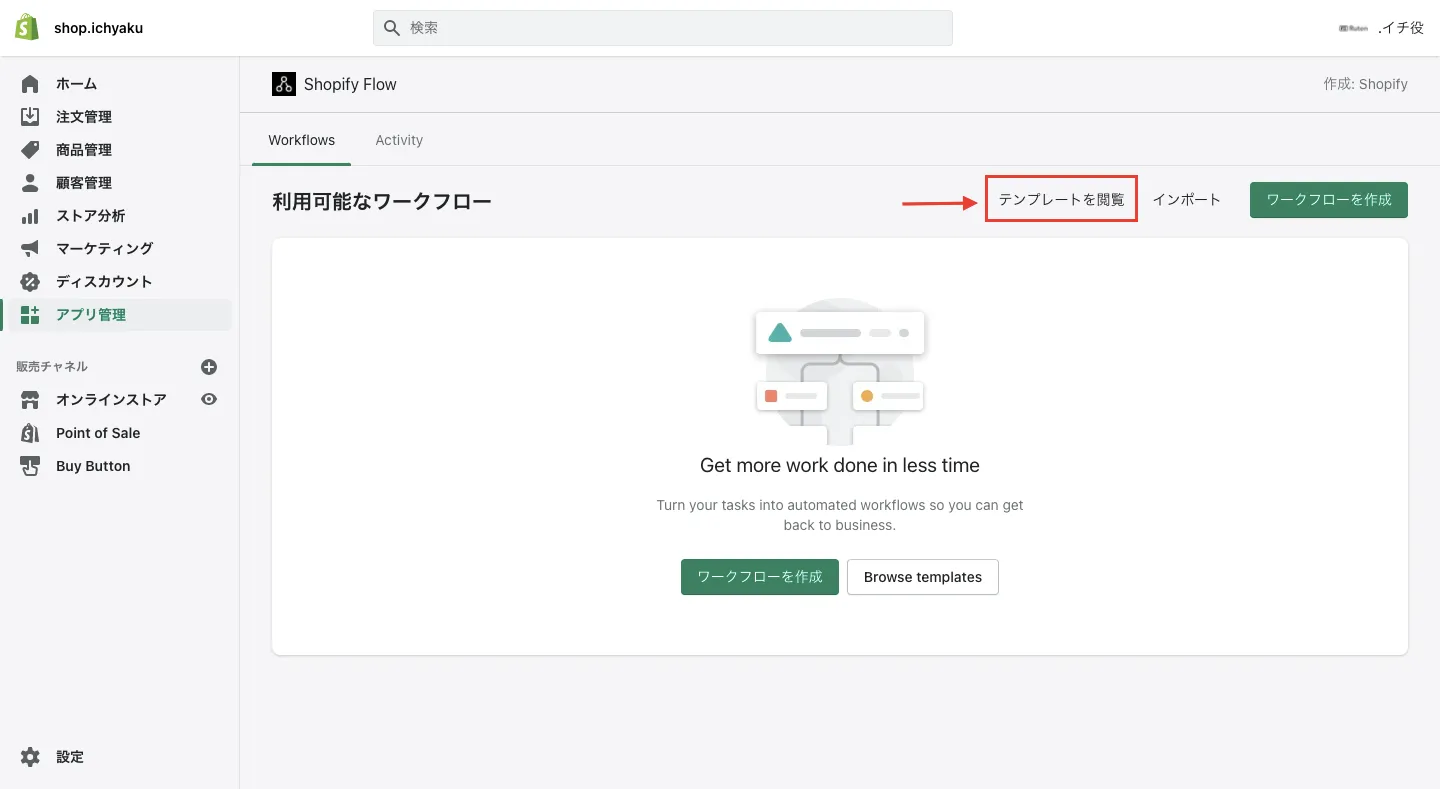
Task: Click the Browse templates button
Action: pos(923,577)
